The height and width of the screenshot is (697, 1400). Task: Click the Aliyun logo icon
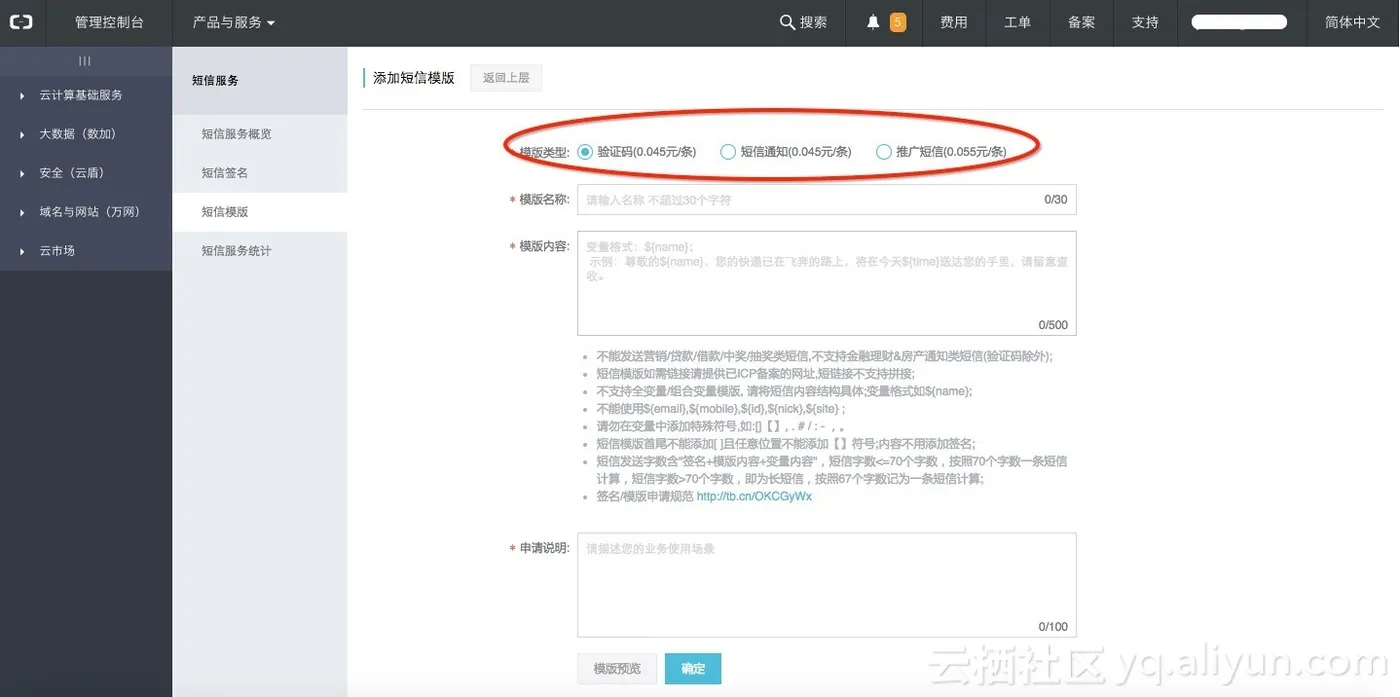21,22
